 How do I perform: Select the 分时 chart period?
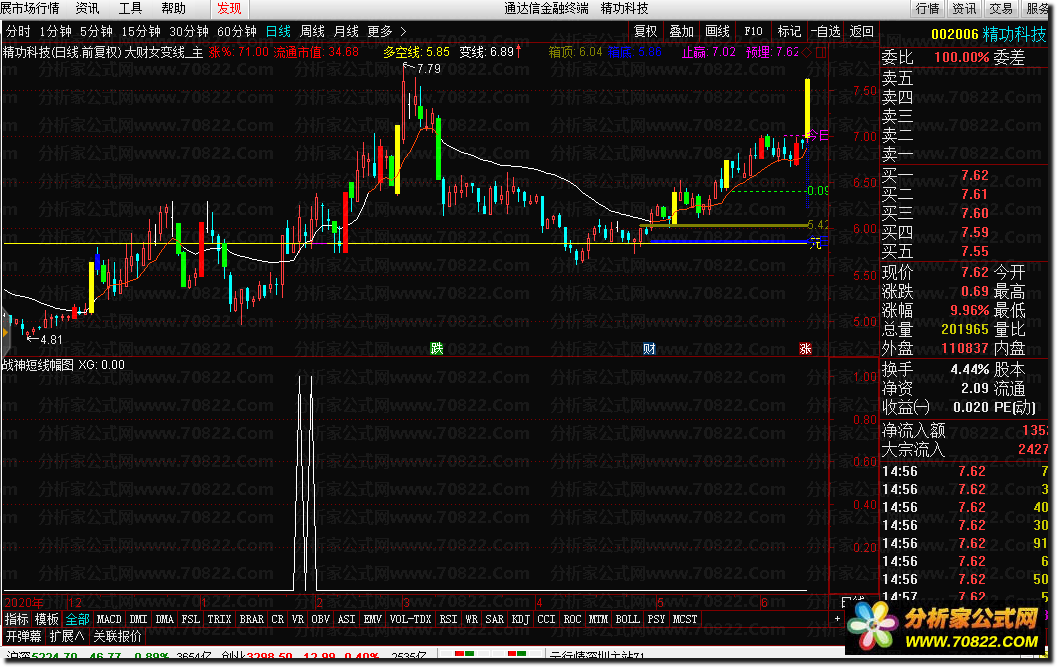point(18,32)
